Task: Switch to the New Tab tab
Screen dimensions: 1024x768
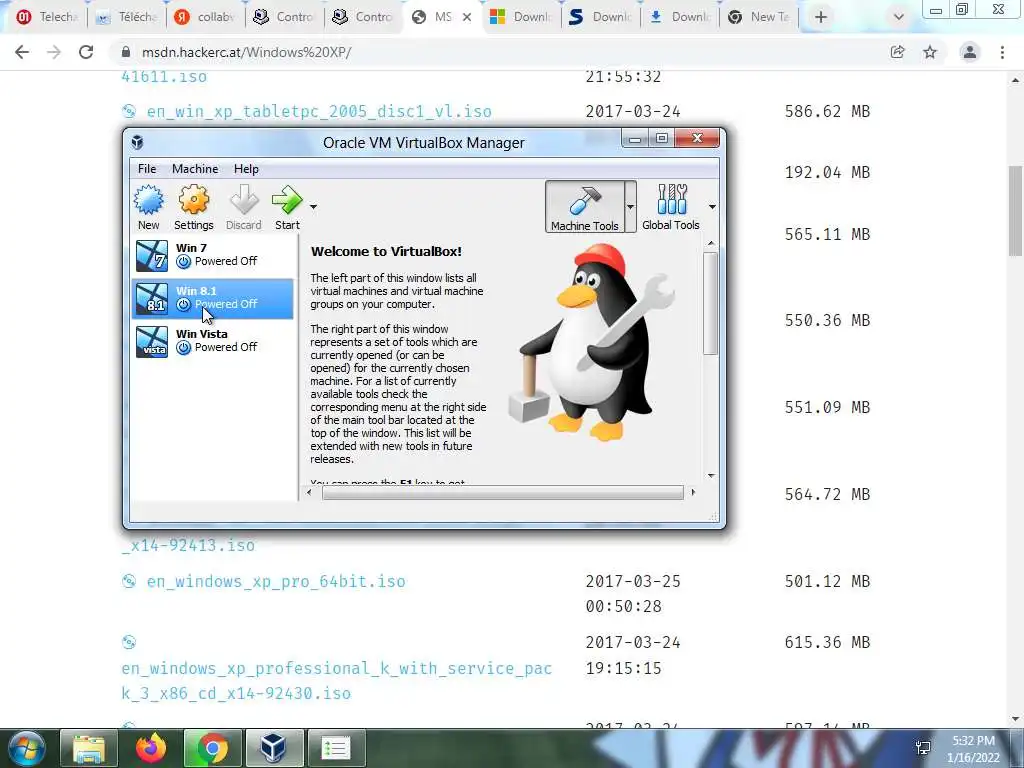Action: 759,17
